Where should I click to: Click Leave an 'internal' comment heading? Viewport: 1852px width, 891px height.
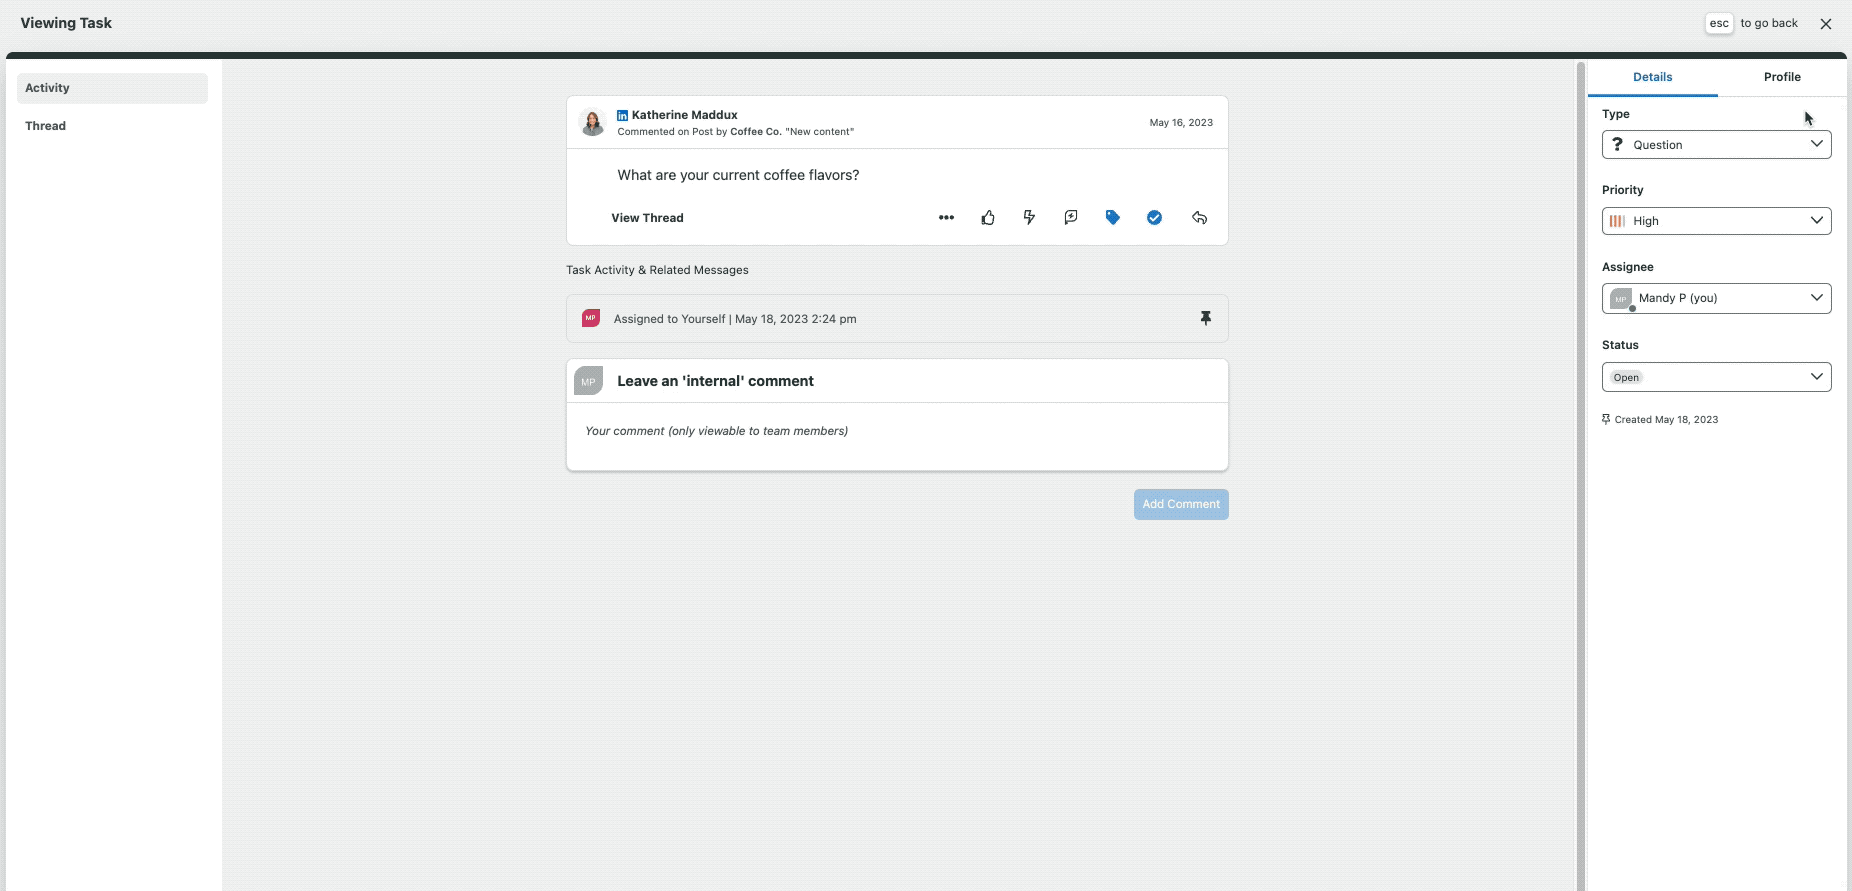coord(715,381)
